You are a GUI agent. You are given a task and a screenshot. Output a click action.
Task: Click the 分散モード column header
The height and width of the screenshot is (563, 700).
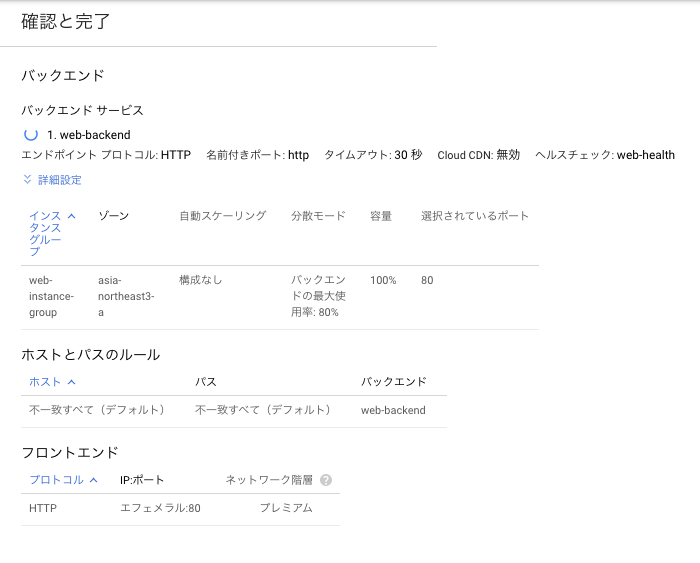(x=318, y=216)
